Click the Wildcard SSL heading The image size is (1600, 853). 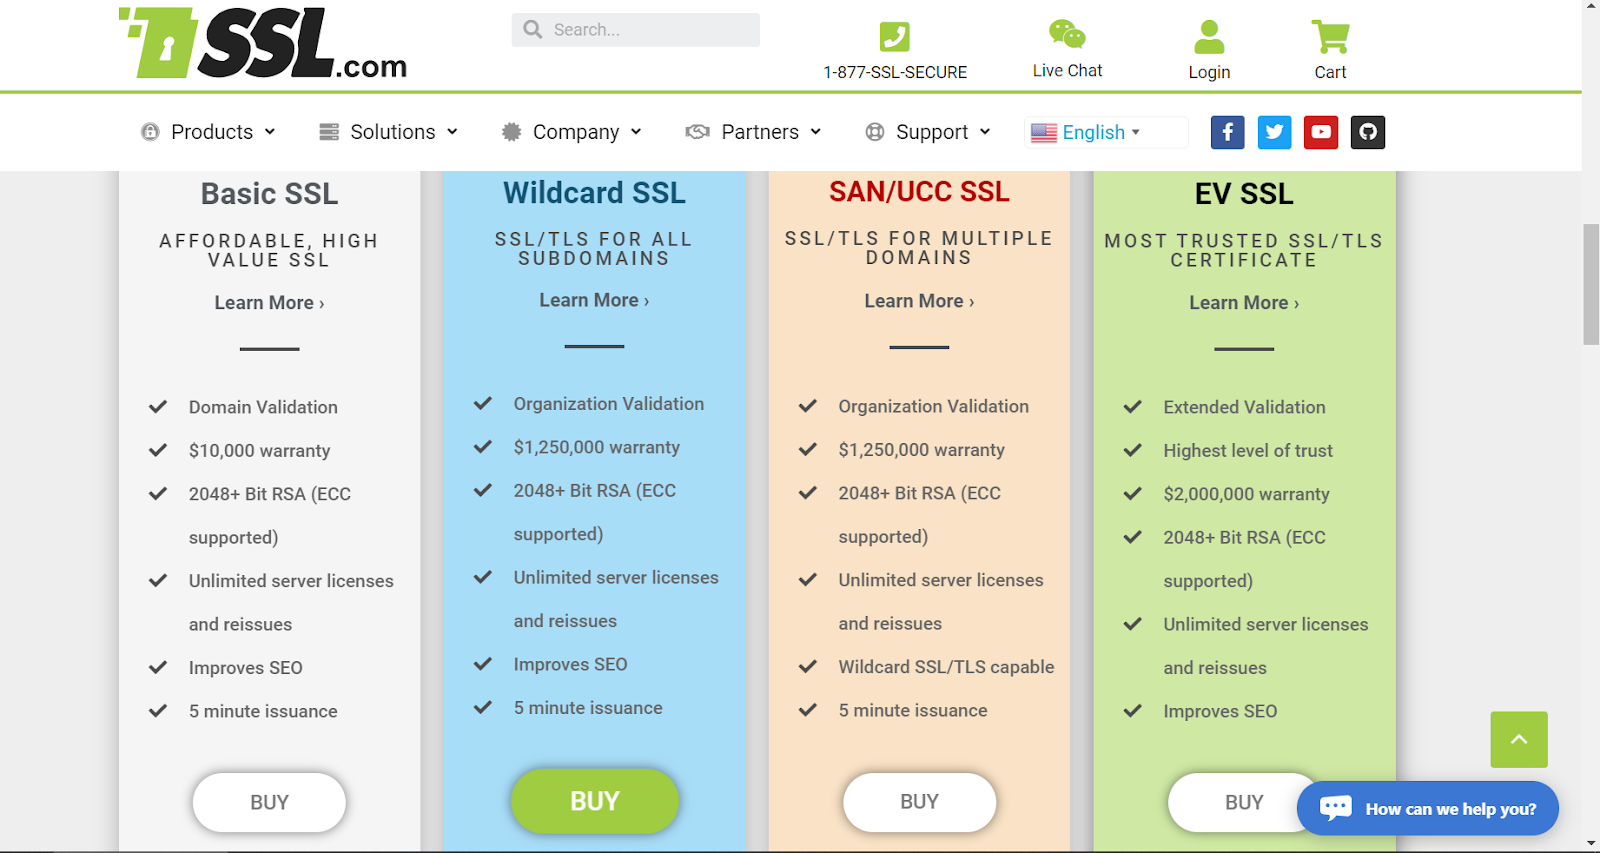pos(594,193)
